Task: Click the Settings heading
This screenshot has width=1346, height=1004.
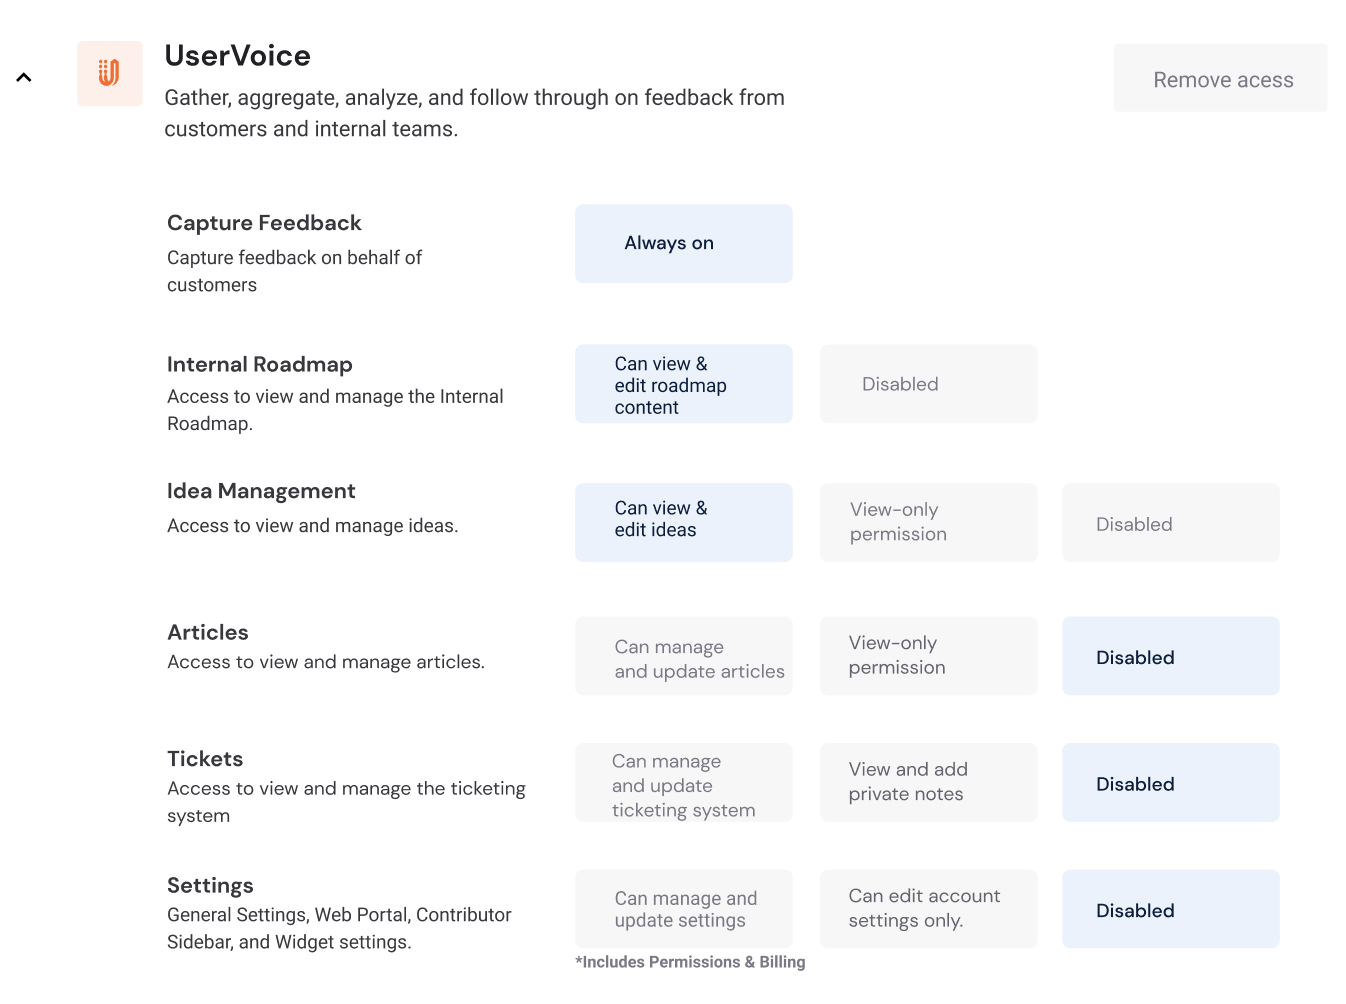Action: 210,885
